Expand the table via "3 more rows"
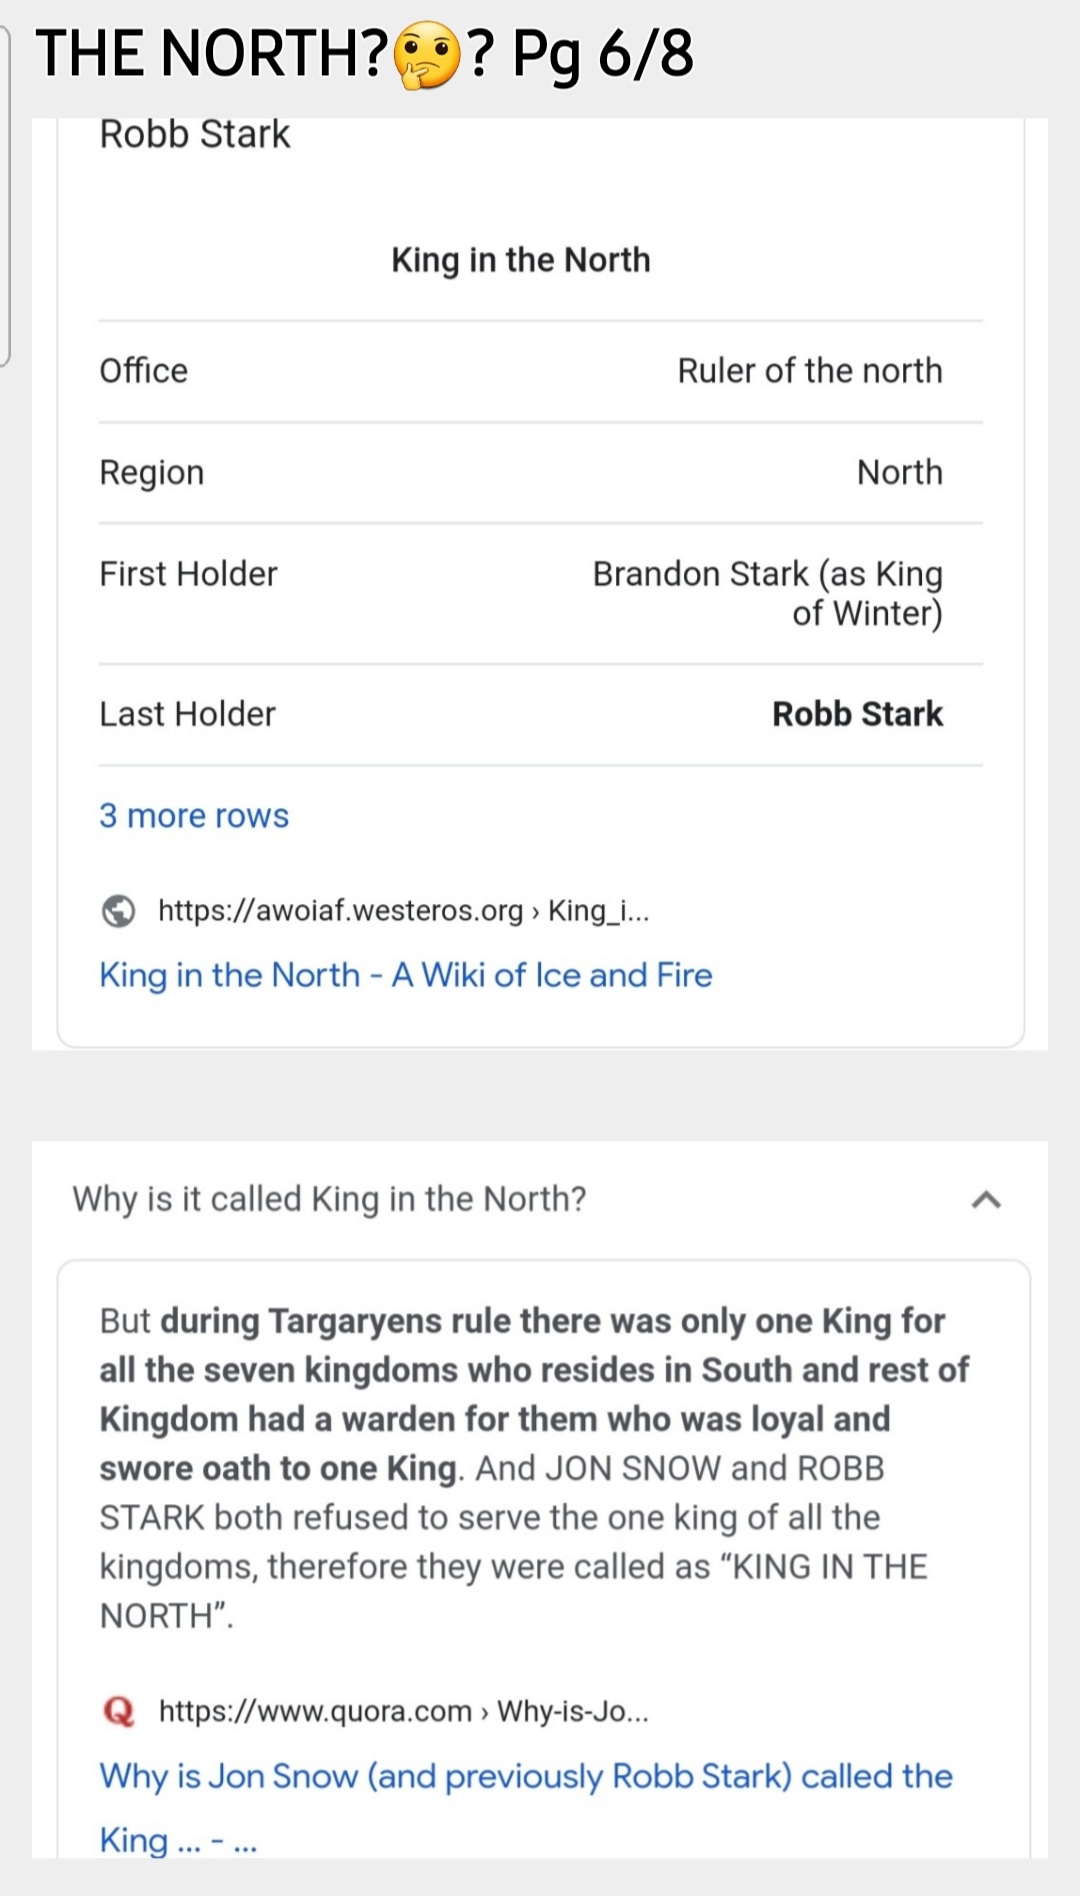This screenshot has width=1080, height=1896. pyautogui.click(x=194, y=816)
